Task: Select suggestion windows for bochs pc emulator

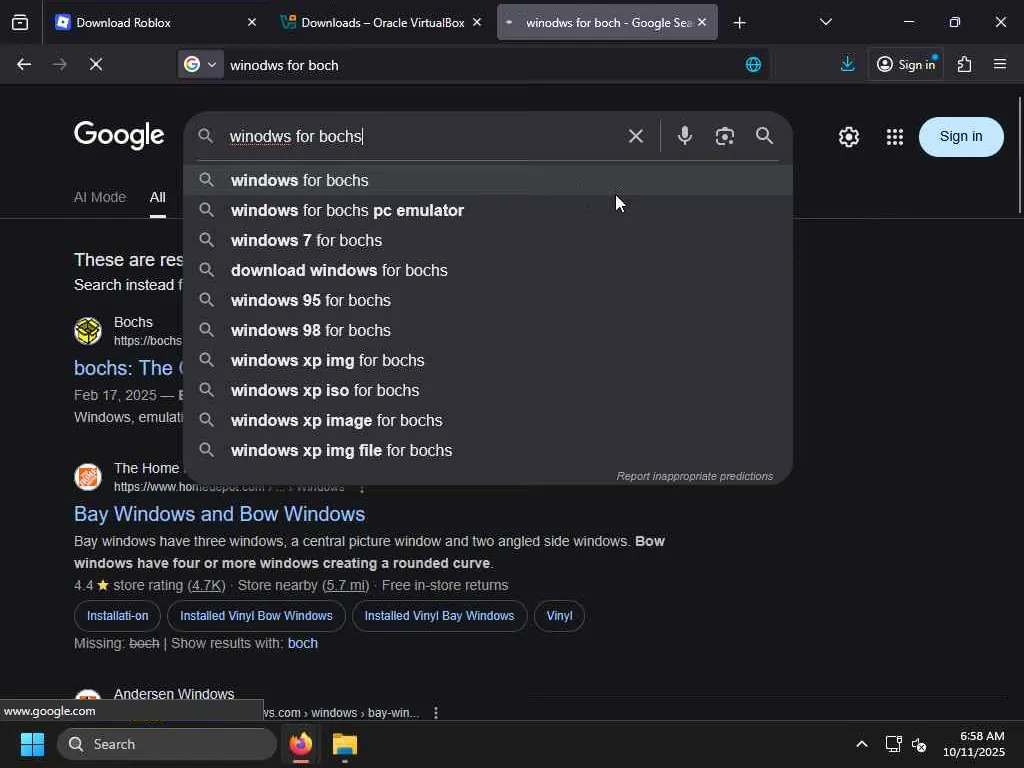Action: coord(488,210)
